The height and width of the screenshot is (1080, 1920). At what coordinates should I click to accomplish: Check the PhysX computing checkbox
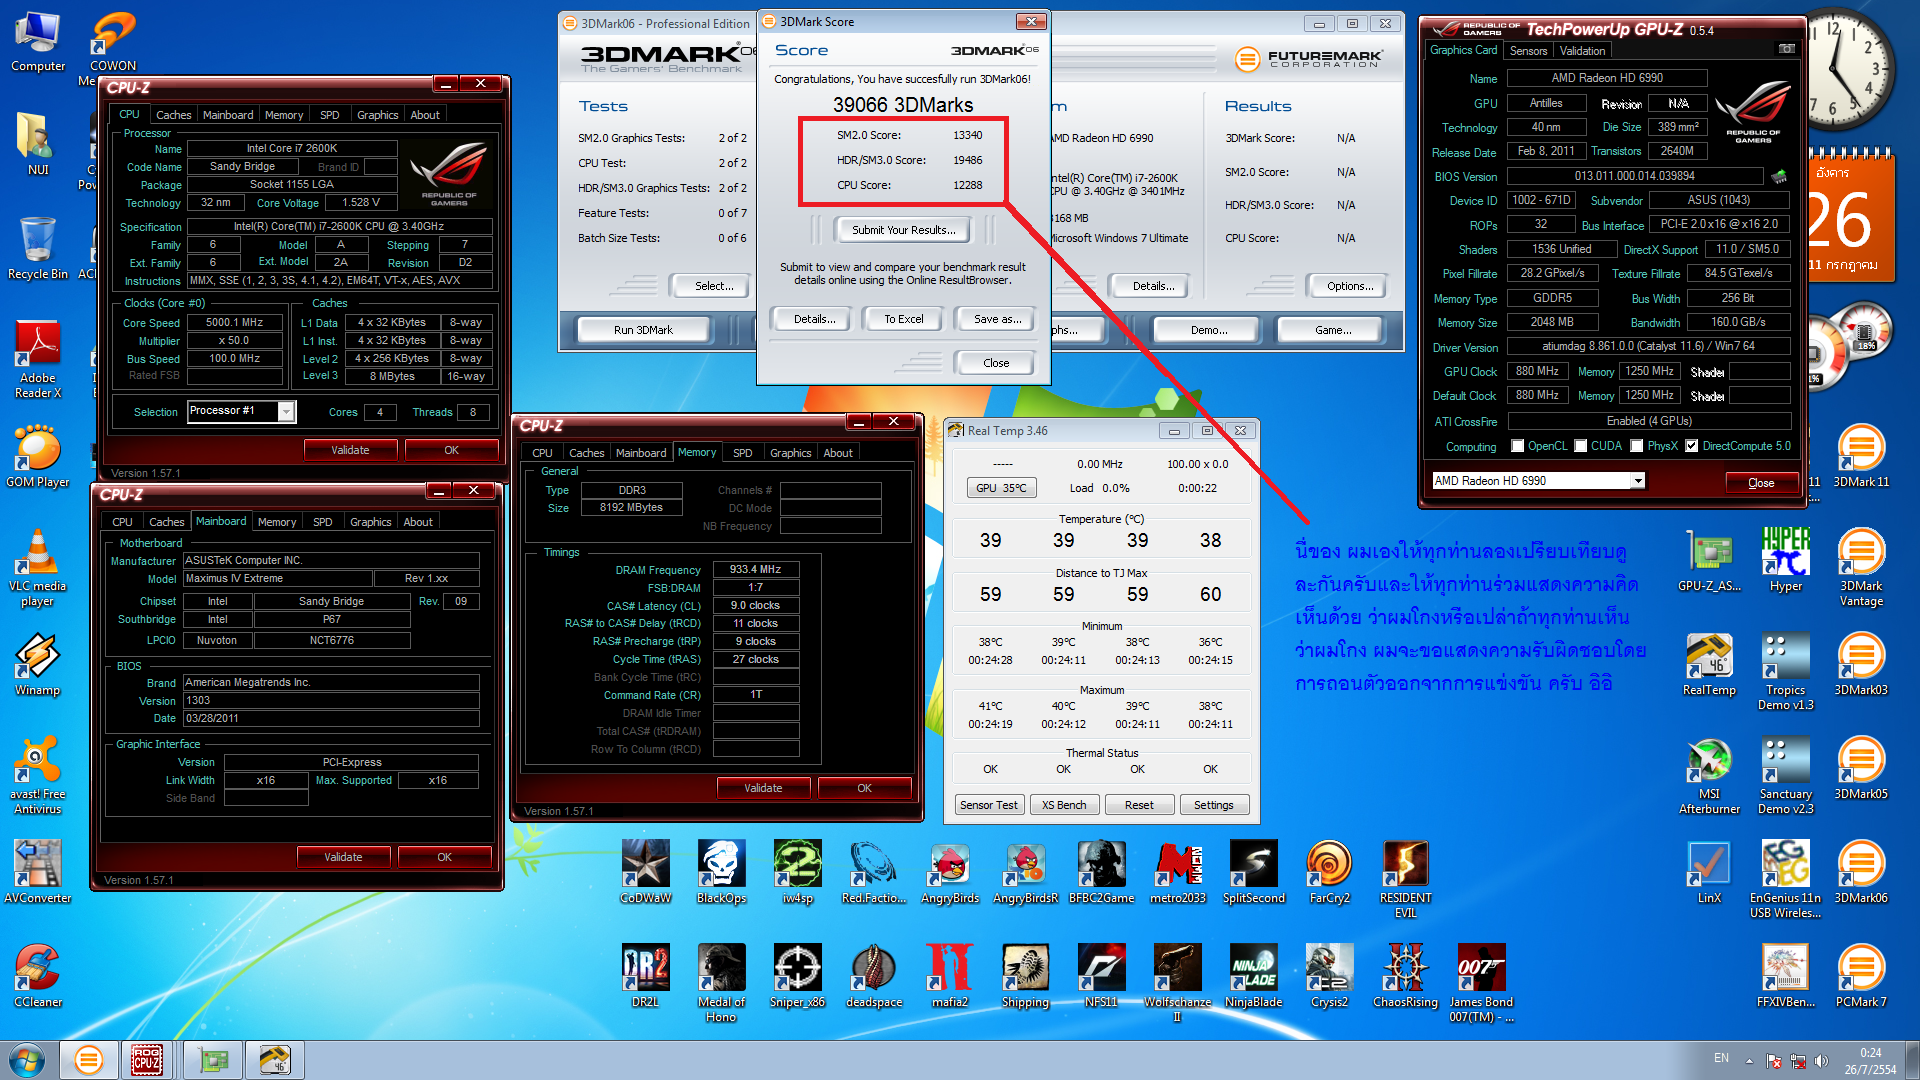click(x=1637, y=446)
